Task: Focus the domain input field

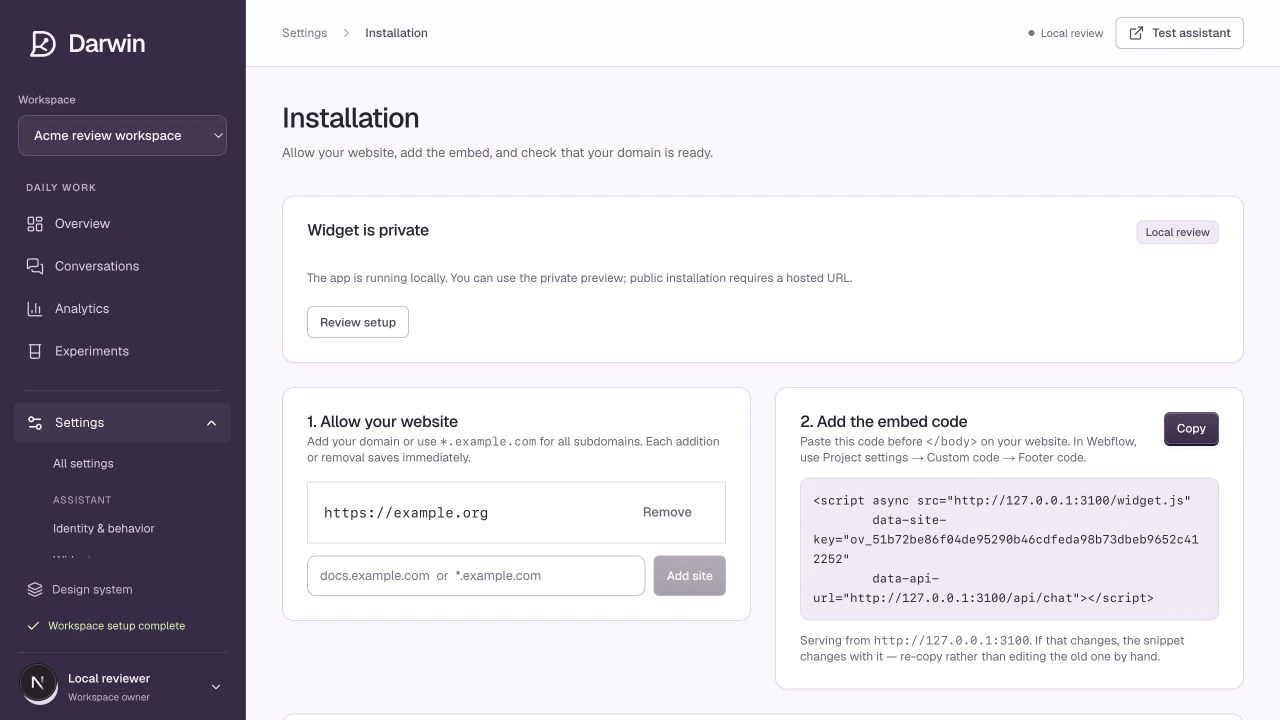Action: click(x=476, y=576)
